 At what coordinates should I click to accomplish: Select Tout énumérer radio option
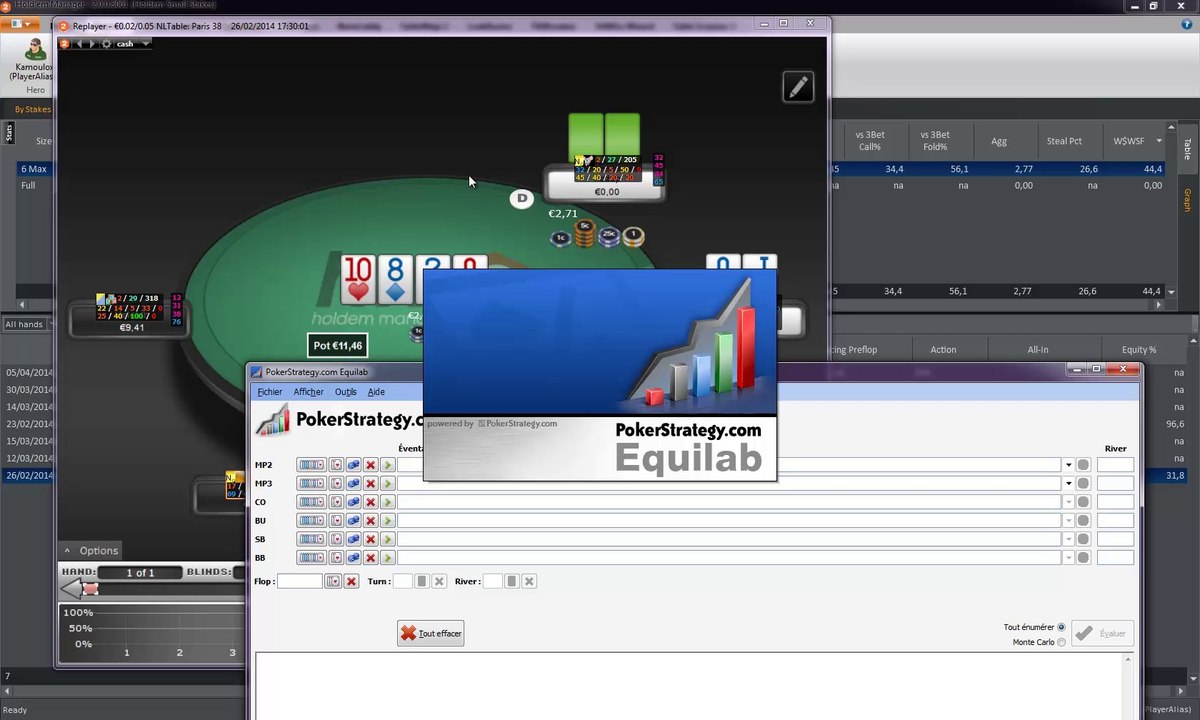1061,627
